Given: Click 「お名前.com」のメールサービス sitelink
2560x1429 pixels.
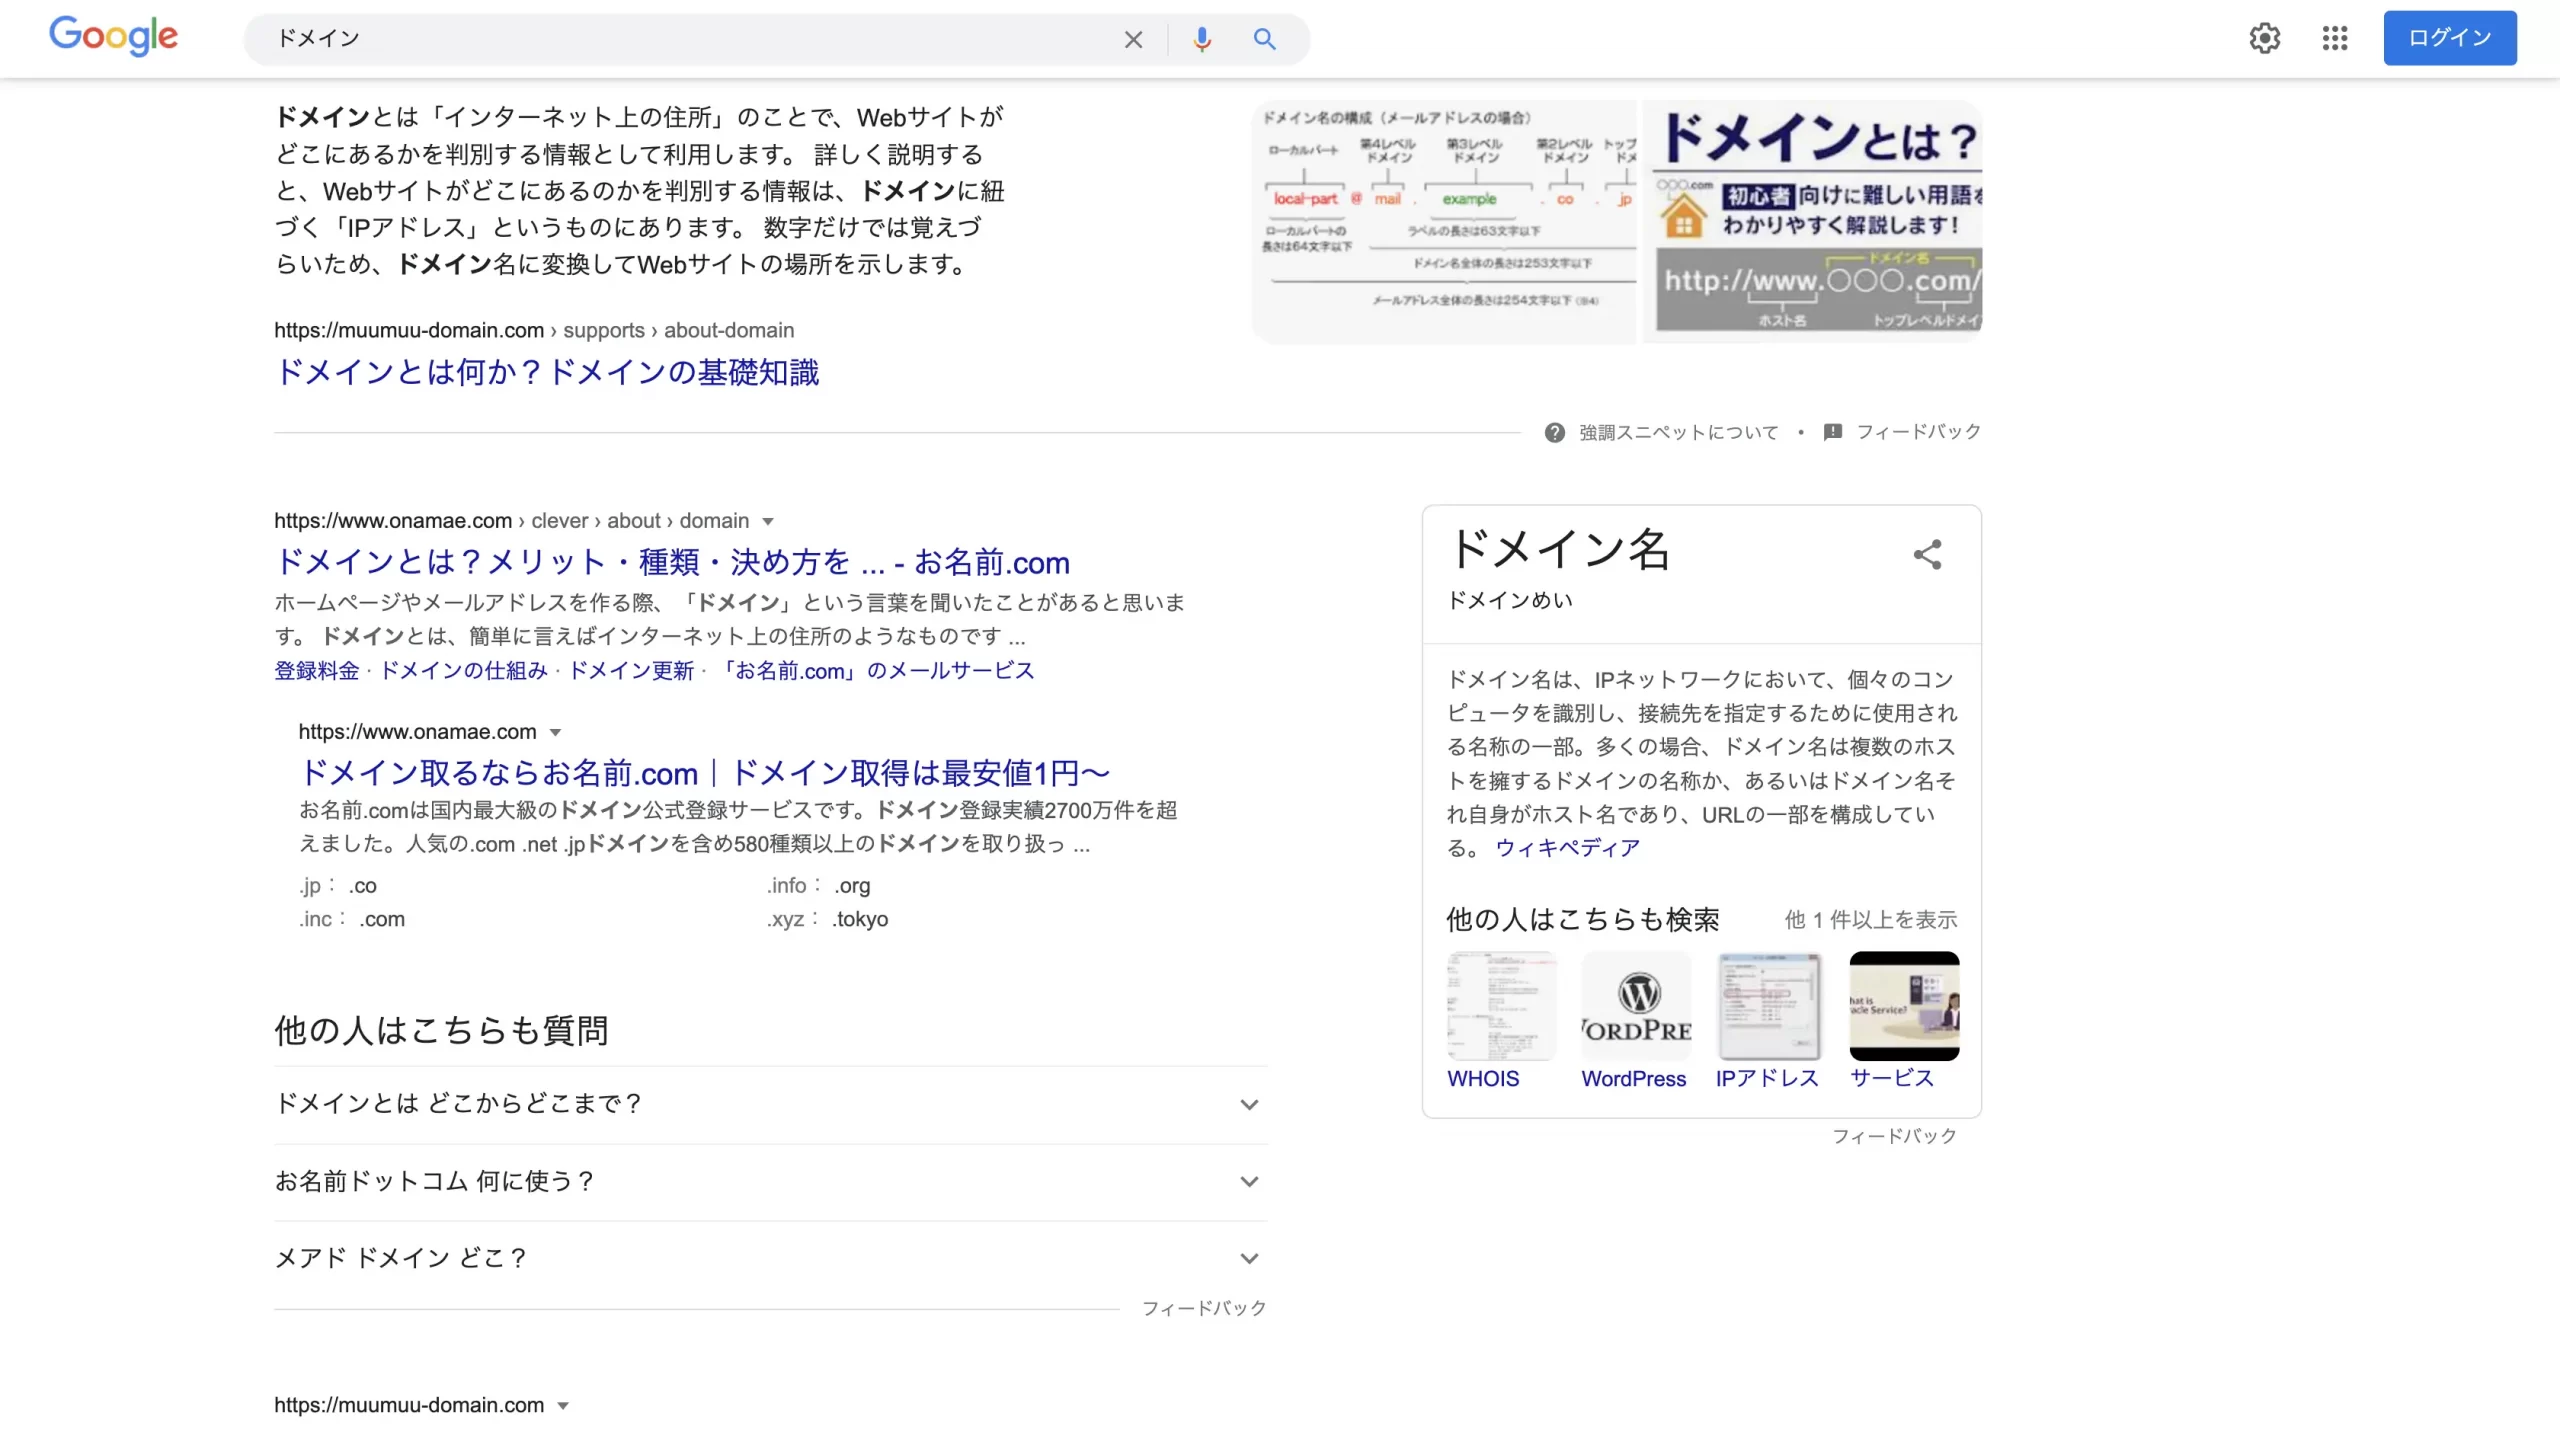Looking at the screenshot, I should coord(875,670).
